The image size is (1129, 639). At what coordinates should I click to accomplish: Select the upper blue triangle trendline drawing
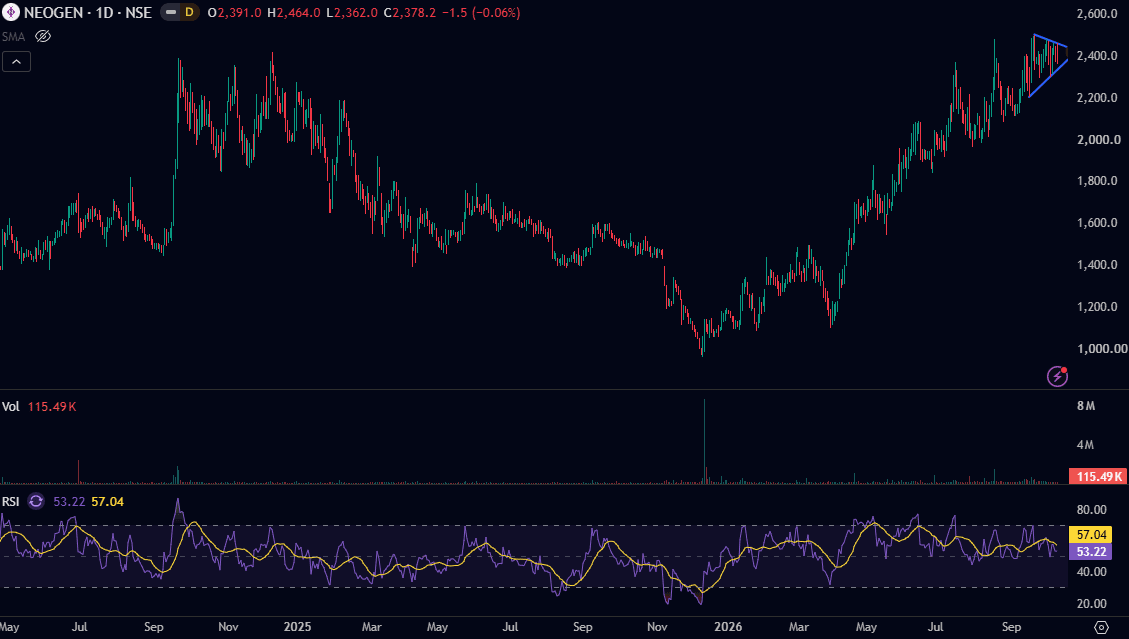tap(1051, 41)
